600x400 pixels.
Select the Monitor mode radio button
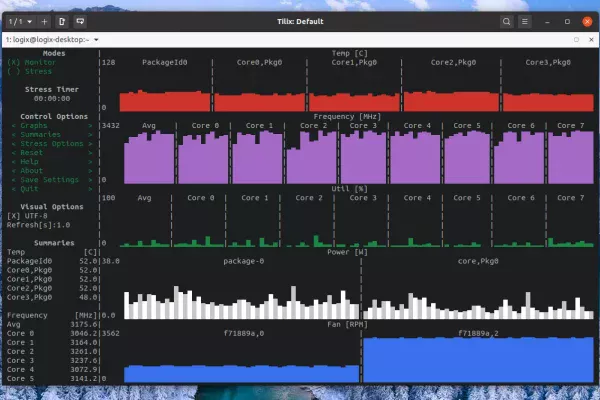[x=32, y=62]
